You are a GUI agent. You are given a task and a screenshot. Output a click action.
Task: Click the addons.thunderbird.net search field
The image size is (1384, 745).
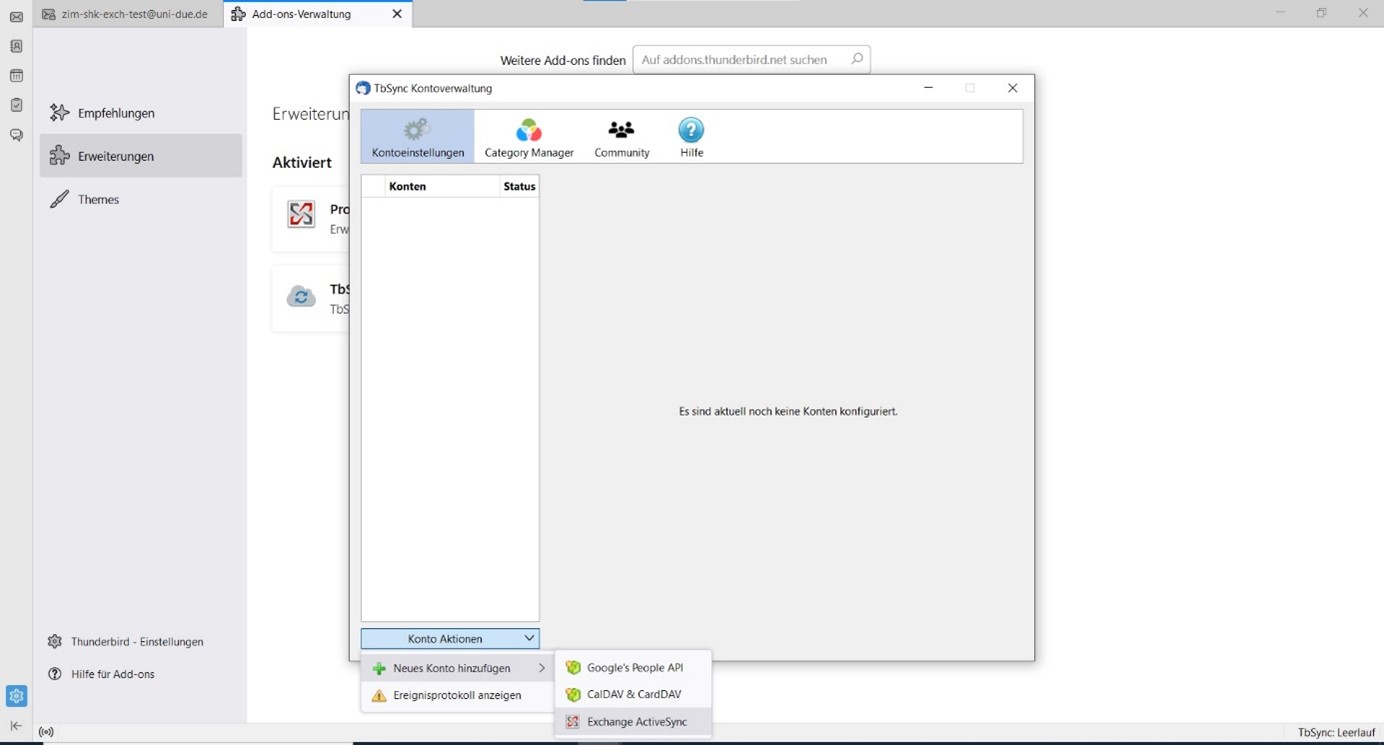(740, 60)
